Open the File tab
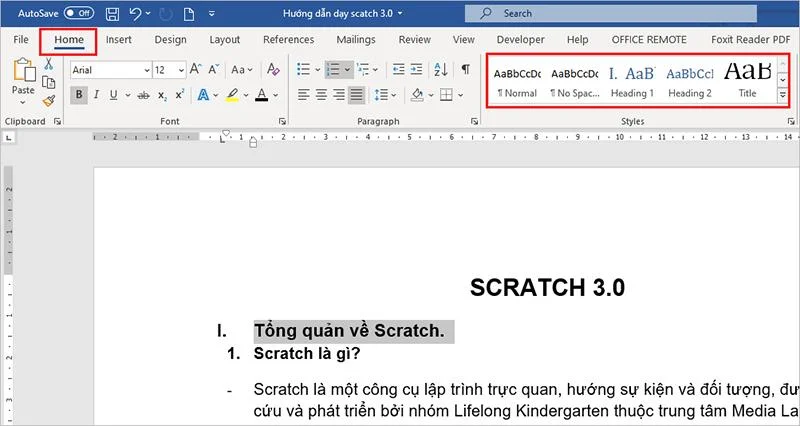 click(x=21, y=40)
